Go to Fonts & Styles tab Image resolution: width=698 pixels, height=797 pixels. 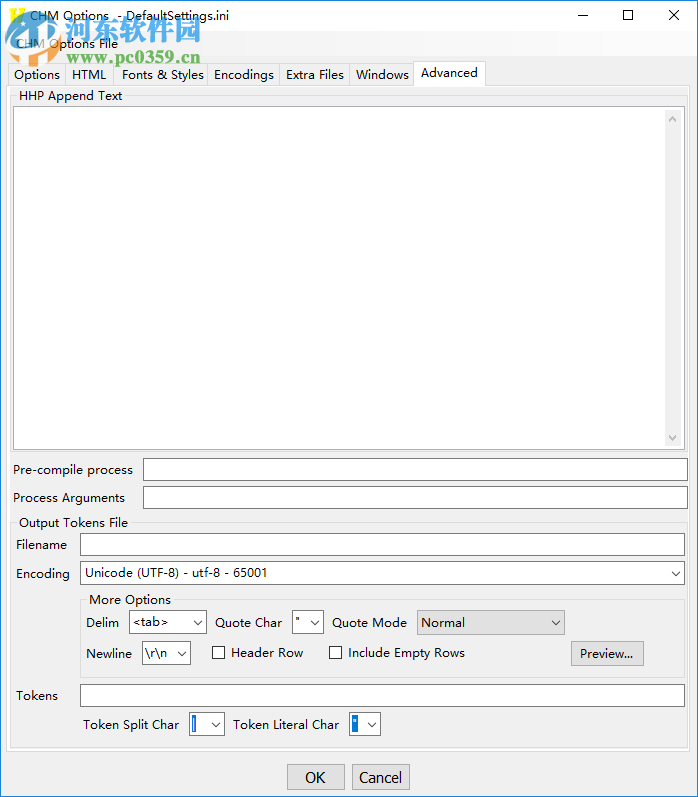click(x=163, y=75)
